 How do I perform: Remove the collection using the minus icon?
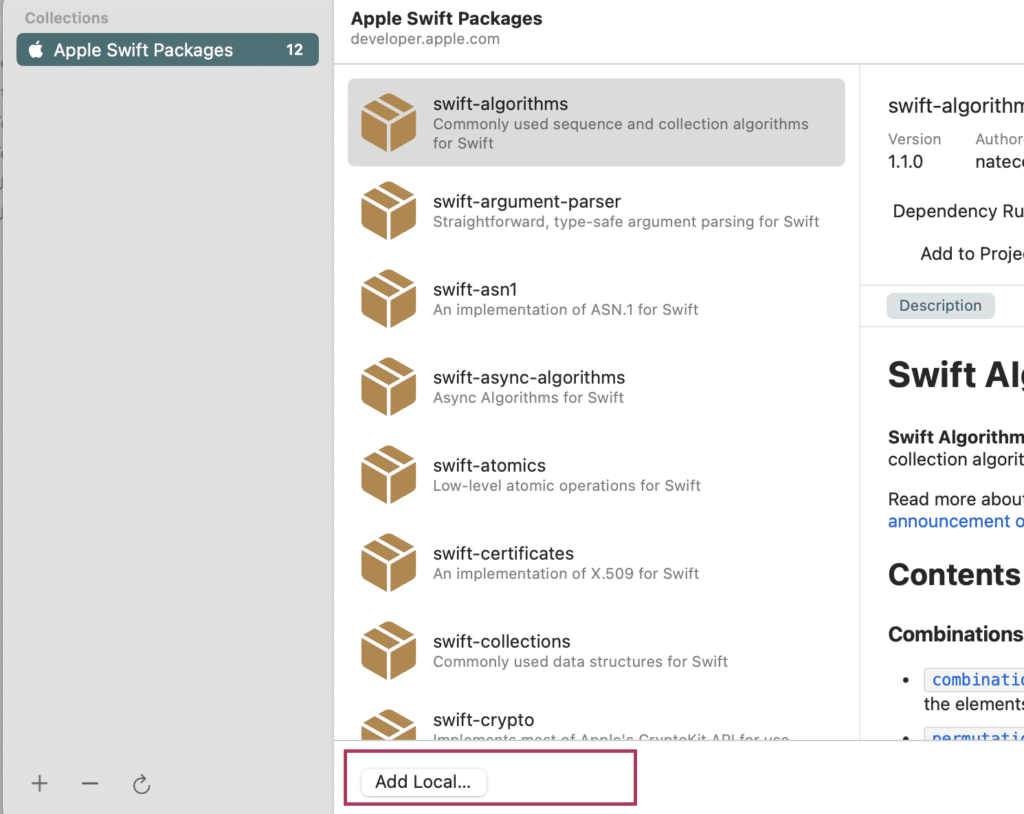pos(89,784)
